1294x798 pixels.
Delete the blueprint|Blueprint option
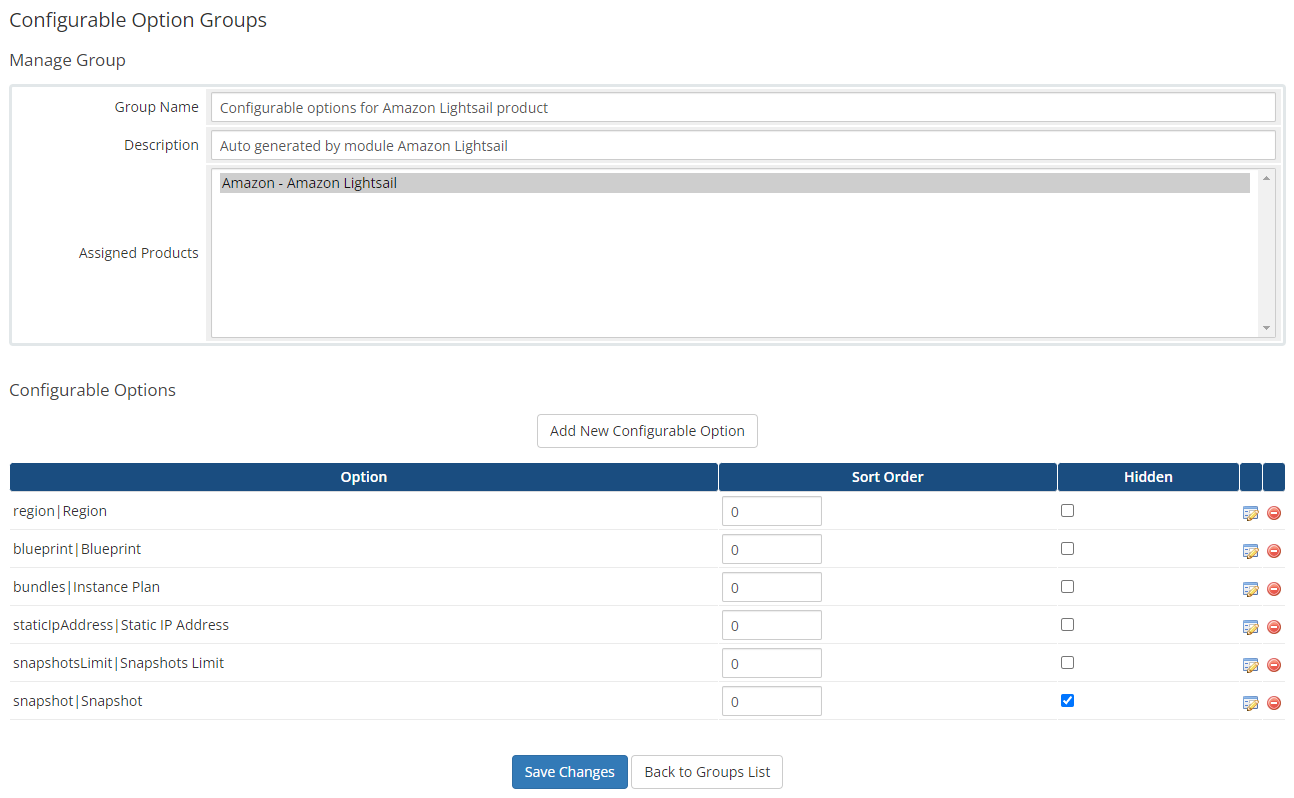[1274, 550]
